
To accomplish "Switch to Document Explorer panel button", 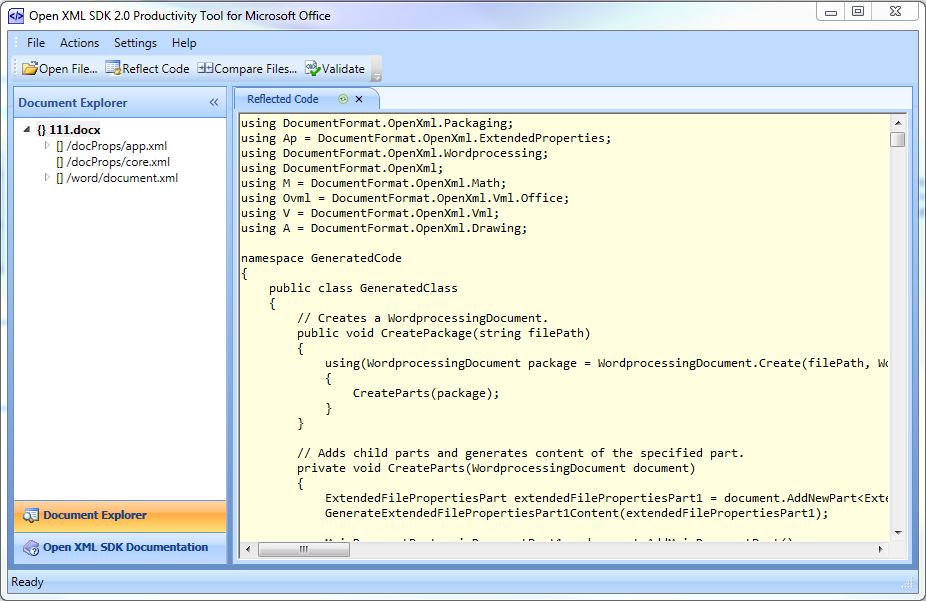I will point(120,515).
